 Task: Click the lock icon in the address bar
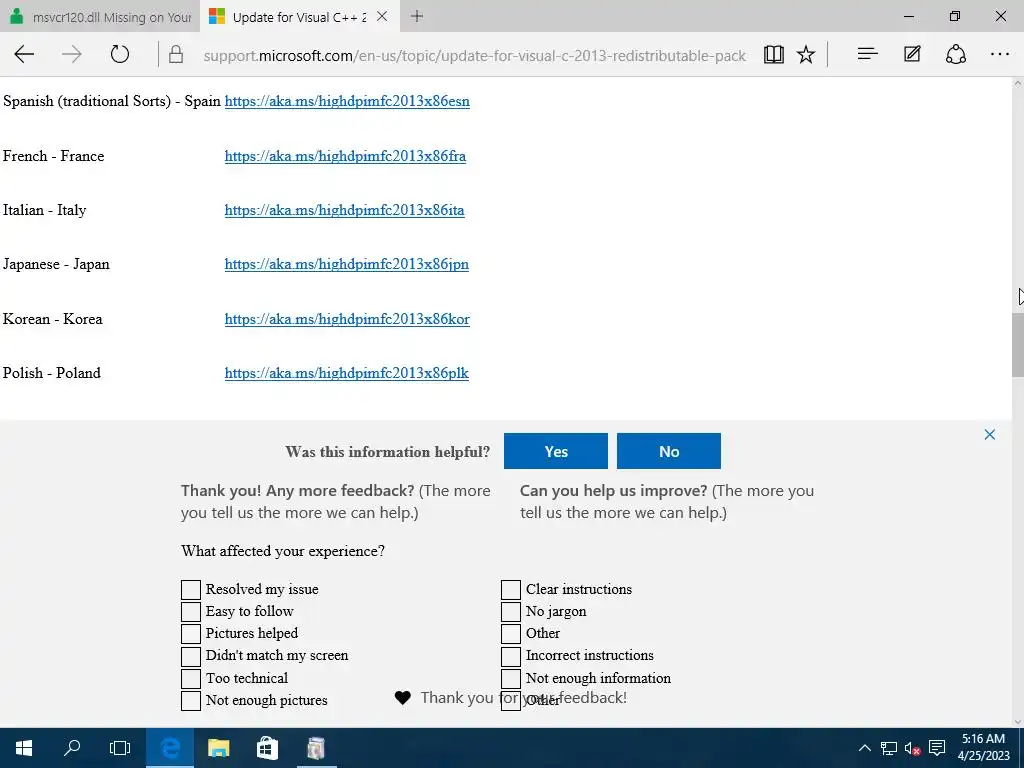coord(176,54)
